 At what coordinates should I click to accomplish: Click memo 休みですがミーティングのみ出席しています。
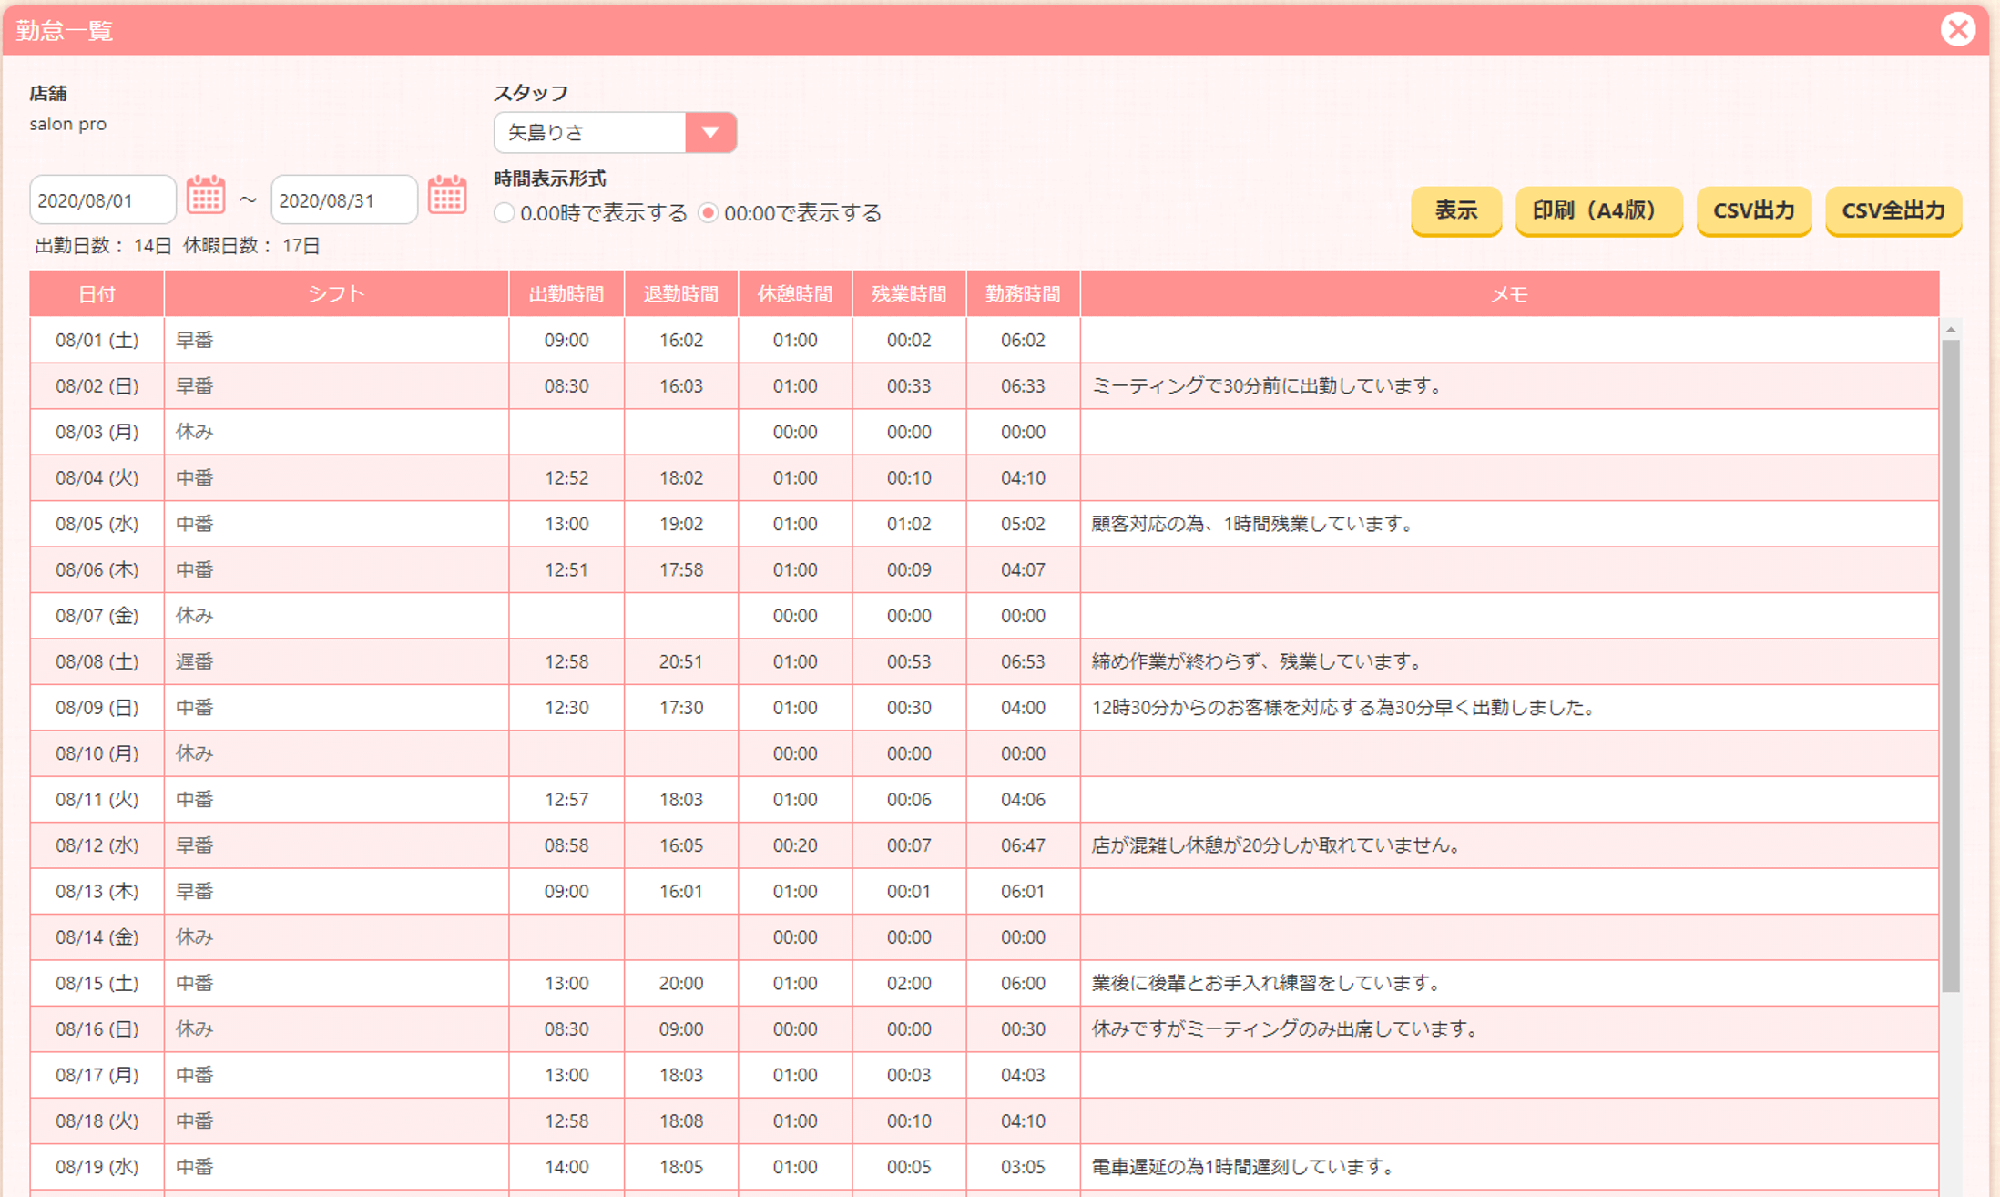tap(1286, 1029)
